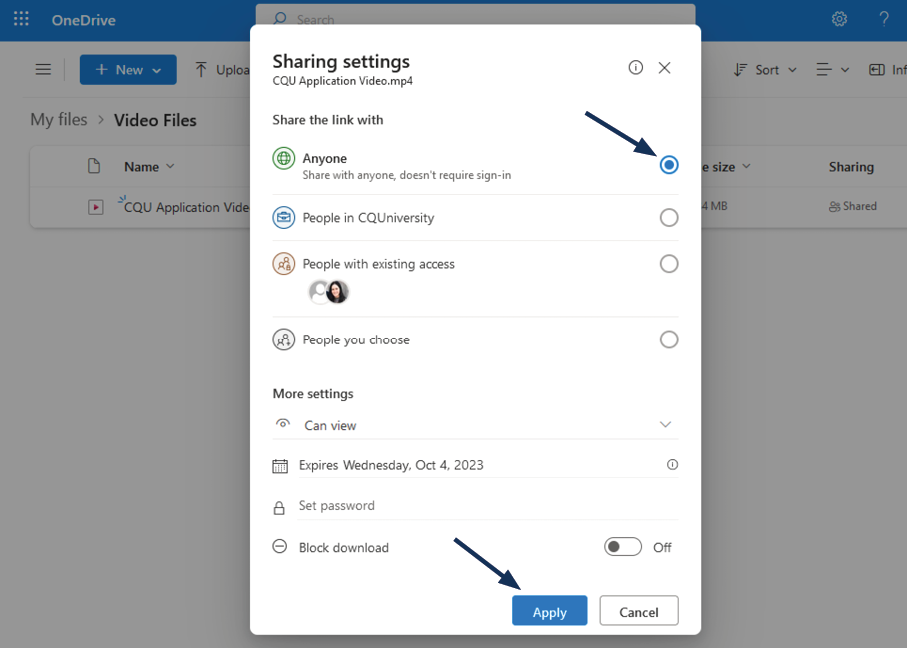Select the Anyone radio button

669,165
